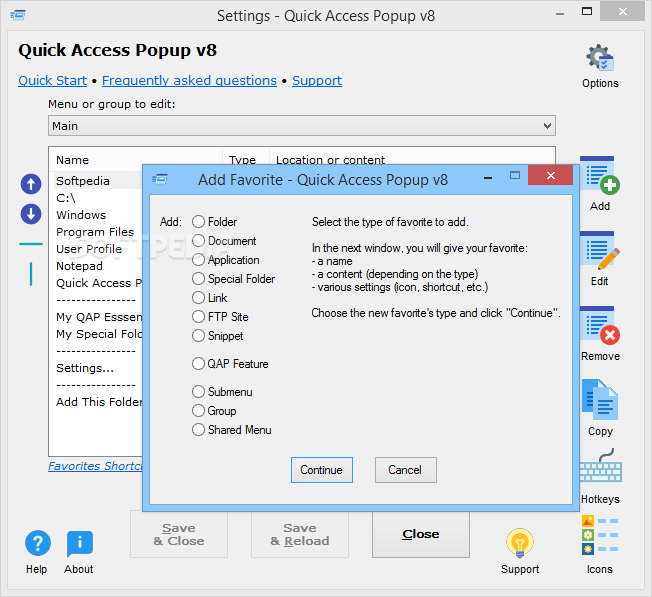The width and height of the screenshot is (652, 597).
Task: Click the Add favorite icon in Settings
Action: [600, 175]
